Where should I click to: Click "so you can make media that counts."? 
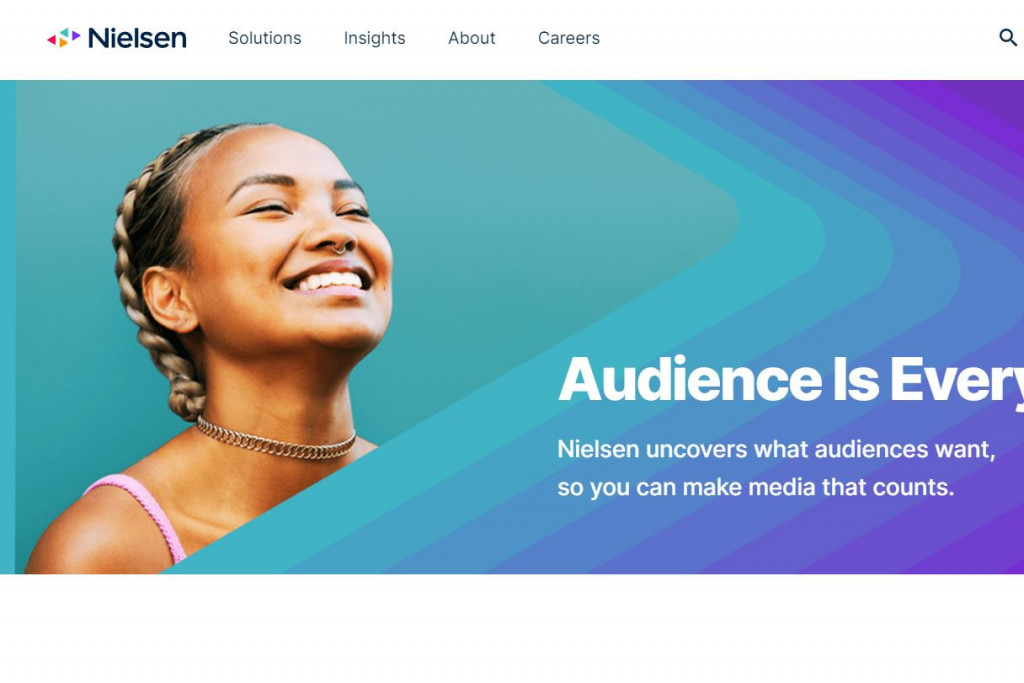click(756, 487)
